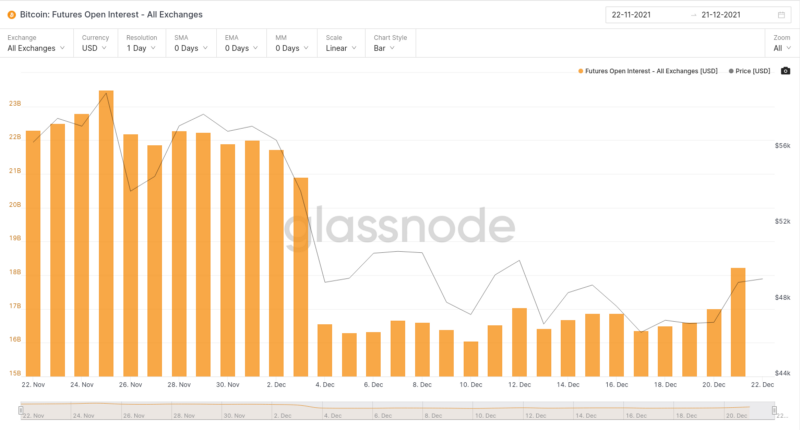Click the right handle of range navigator
Screen dimensions: 800x430
coord(773,410)
